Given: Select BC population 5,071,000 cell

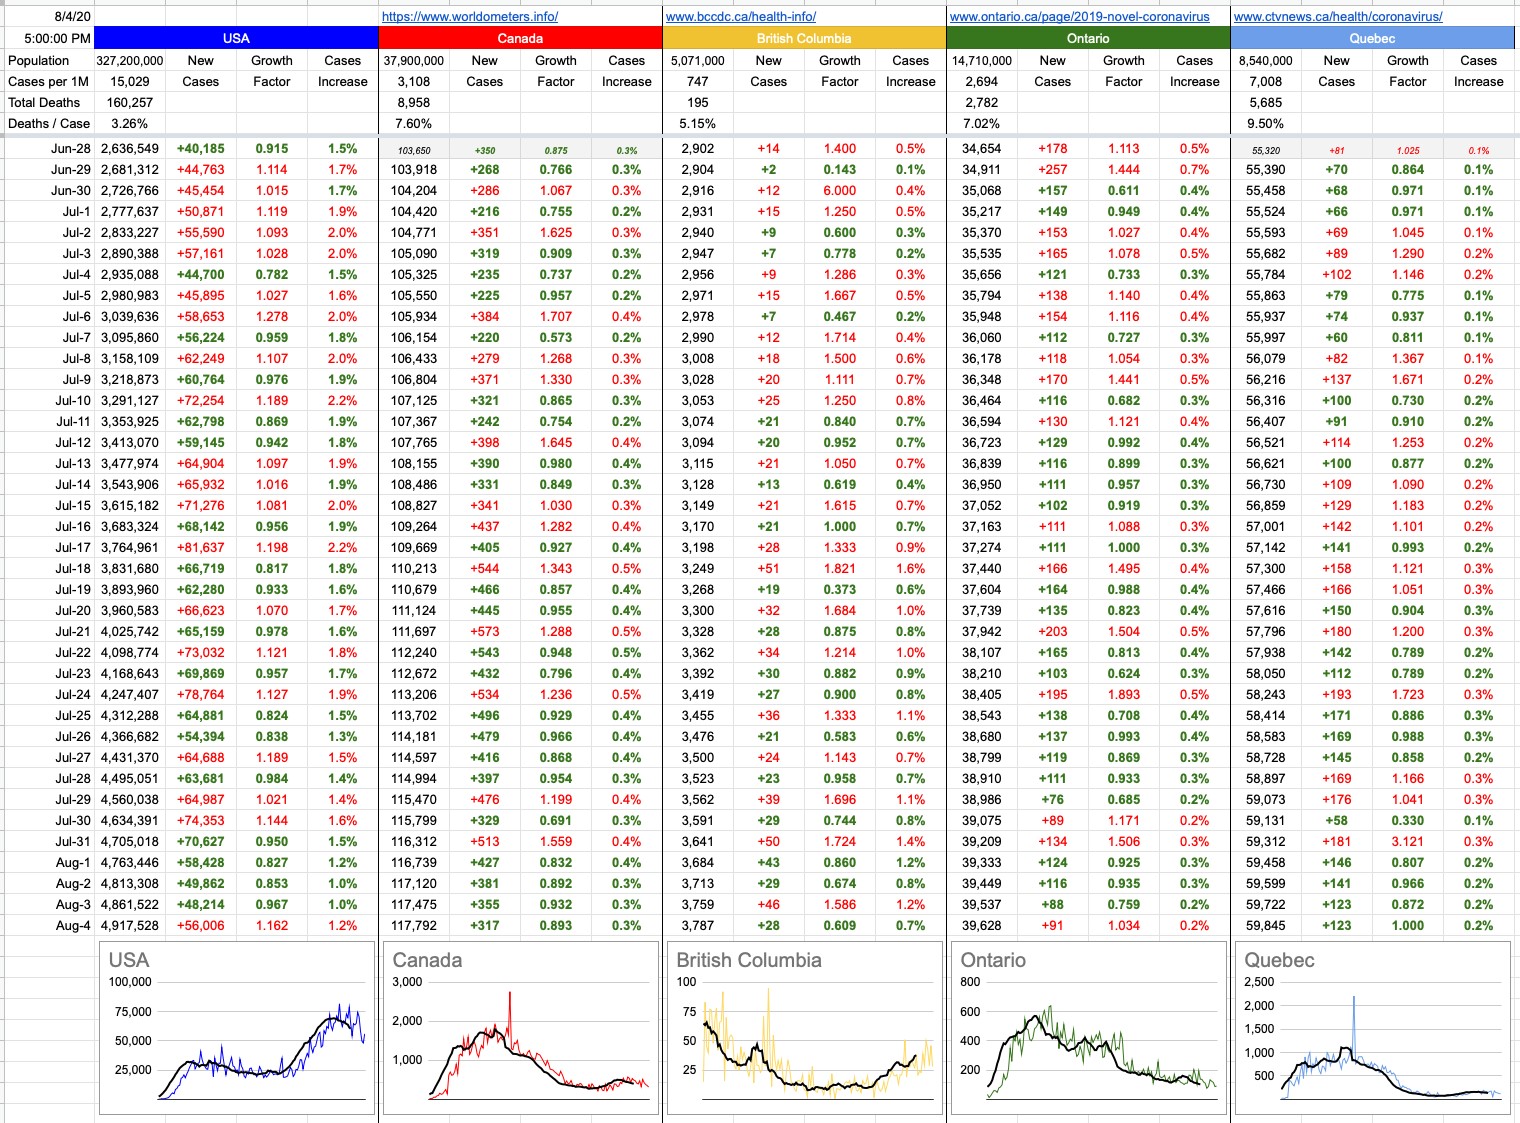Looking at the screenshot, I should [x=698, y=60].
